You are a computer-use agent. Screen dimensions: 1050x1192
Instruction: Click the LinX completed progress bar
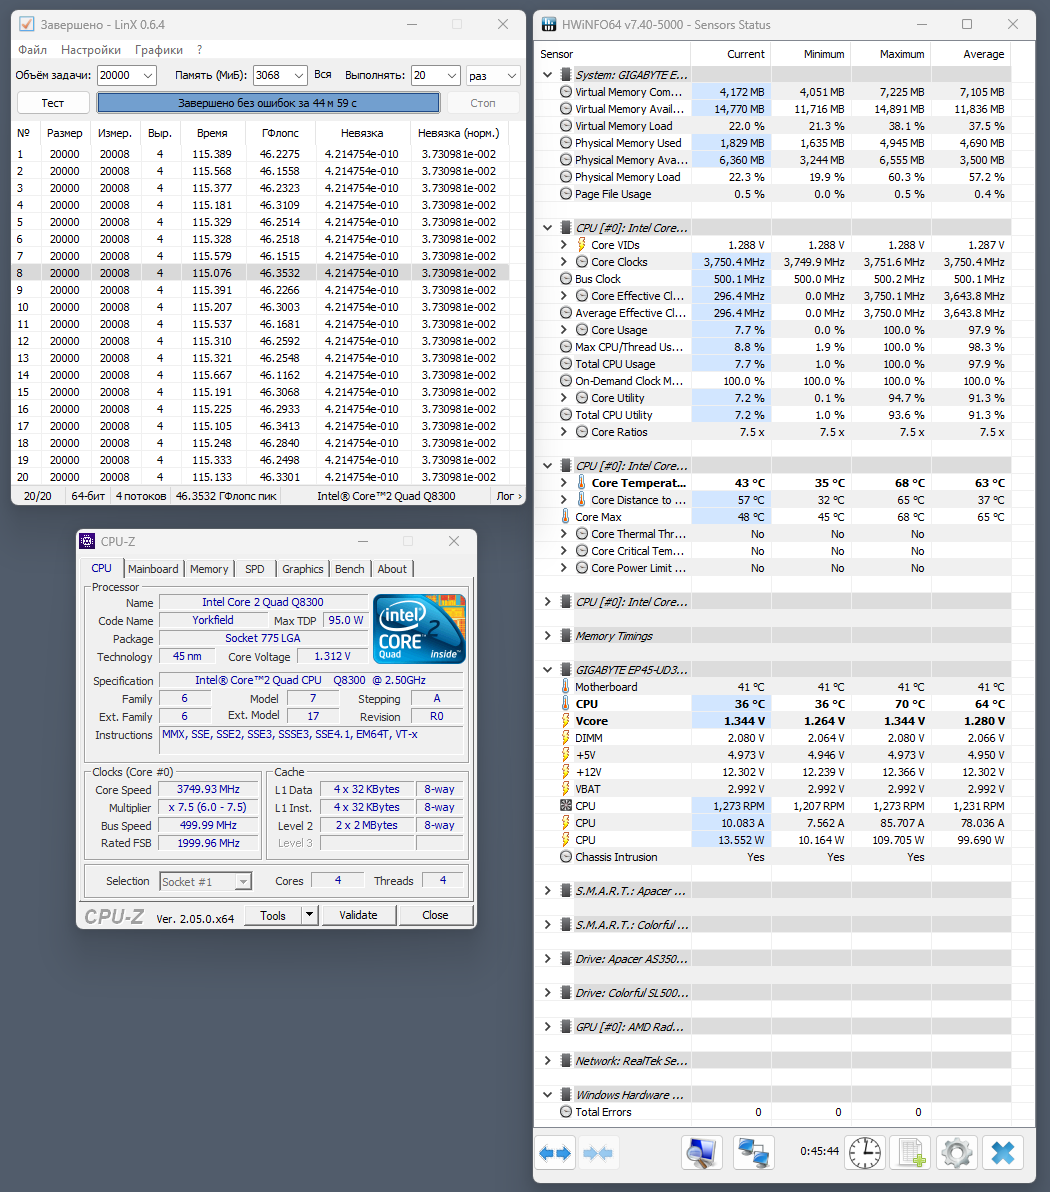[268, 103]
